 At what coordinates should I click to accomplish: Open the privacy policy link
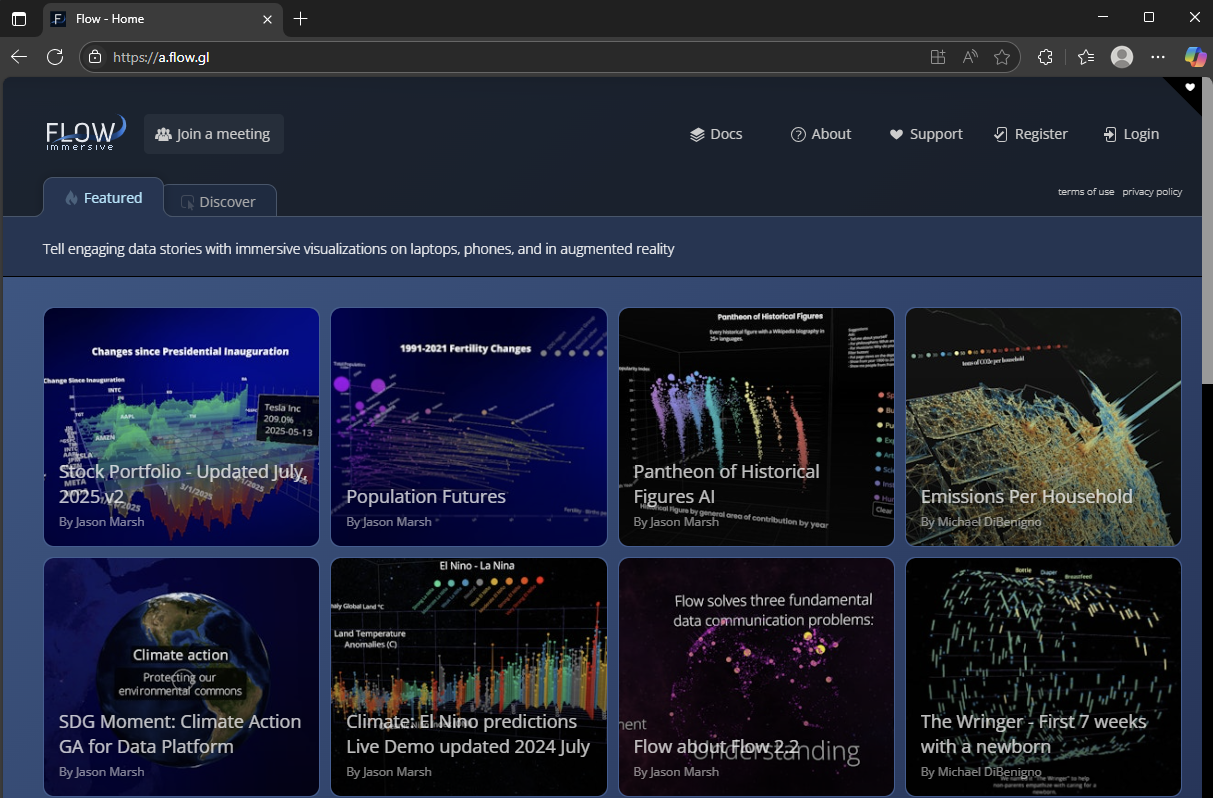pyautogui.click(x=1152, y=192)
